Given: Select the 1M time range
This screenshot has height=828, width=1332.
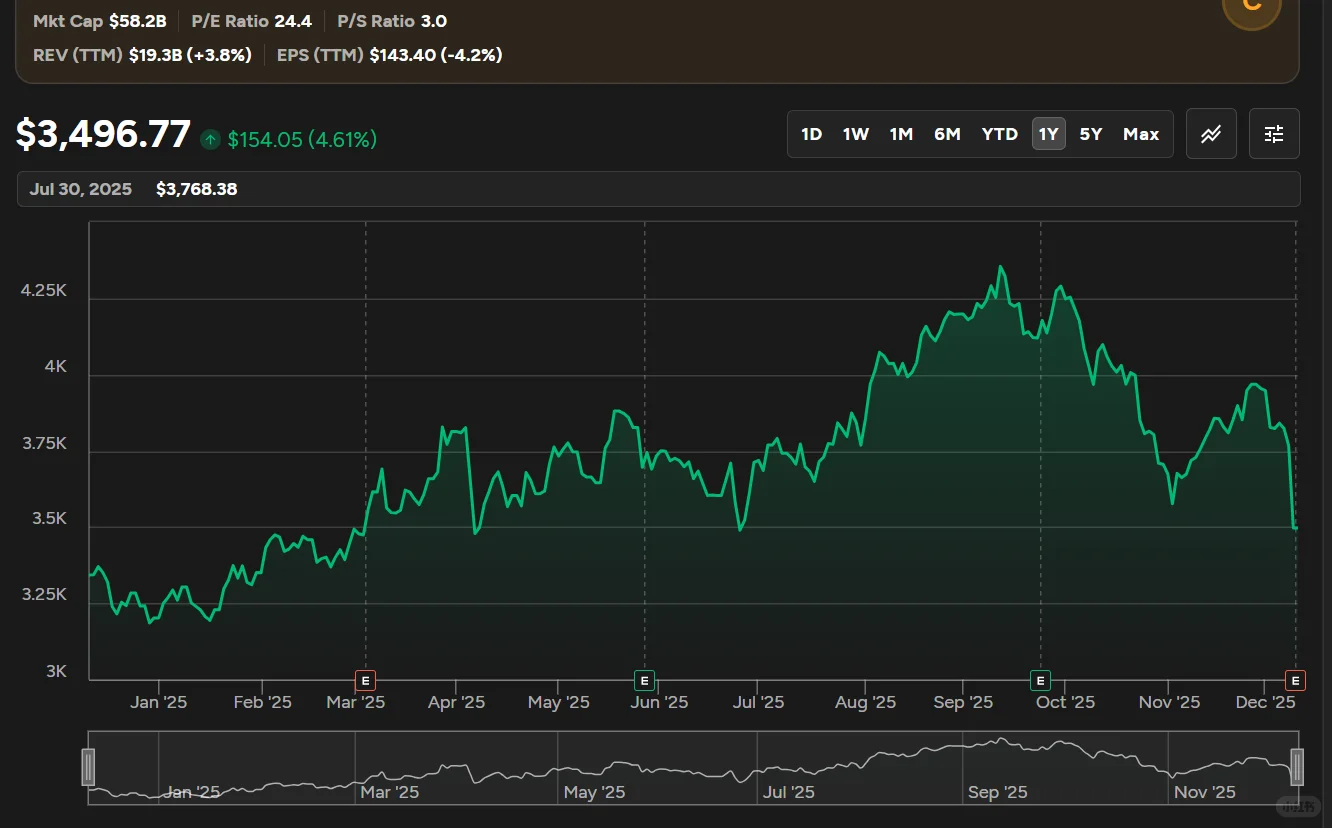Looking at the screenshot, I should coord(901,133).
